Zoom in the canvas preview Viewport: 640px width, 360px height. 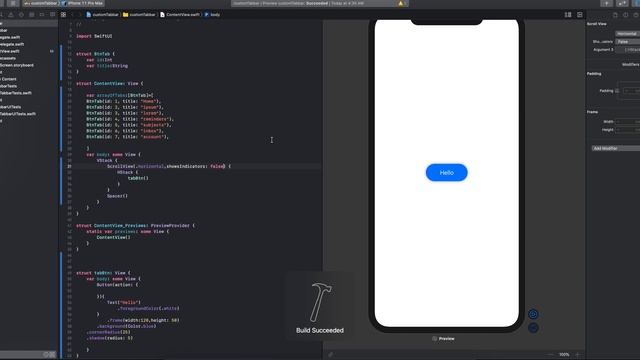577,355
